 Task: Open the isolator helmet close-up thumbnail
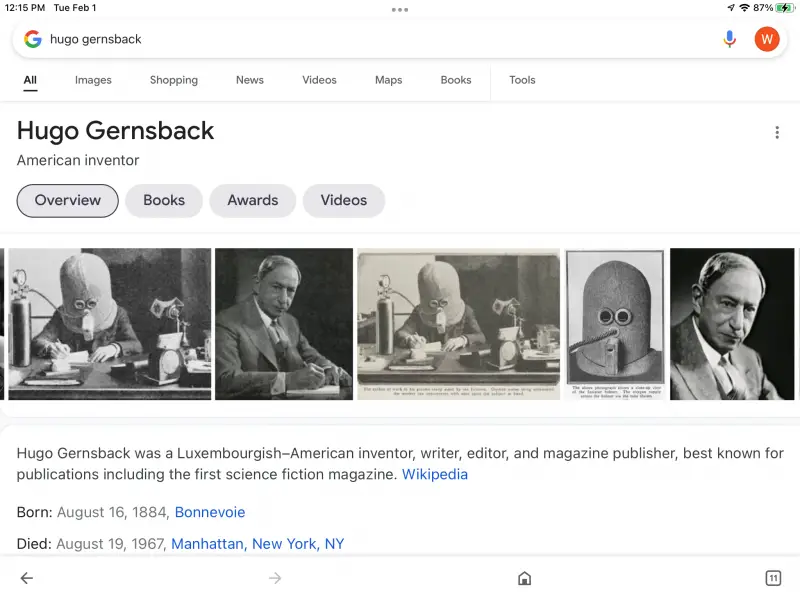tap(615, 324)
